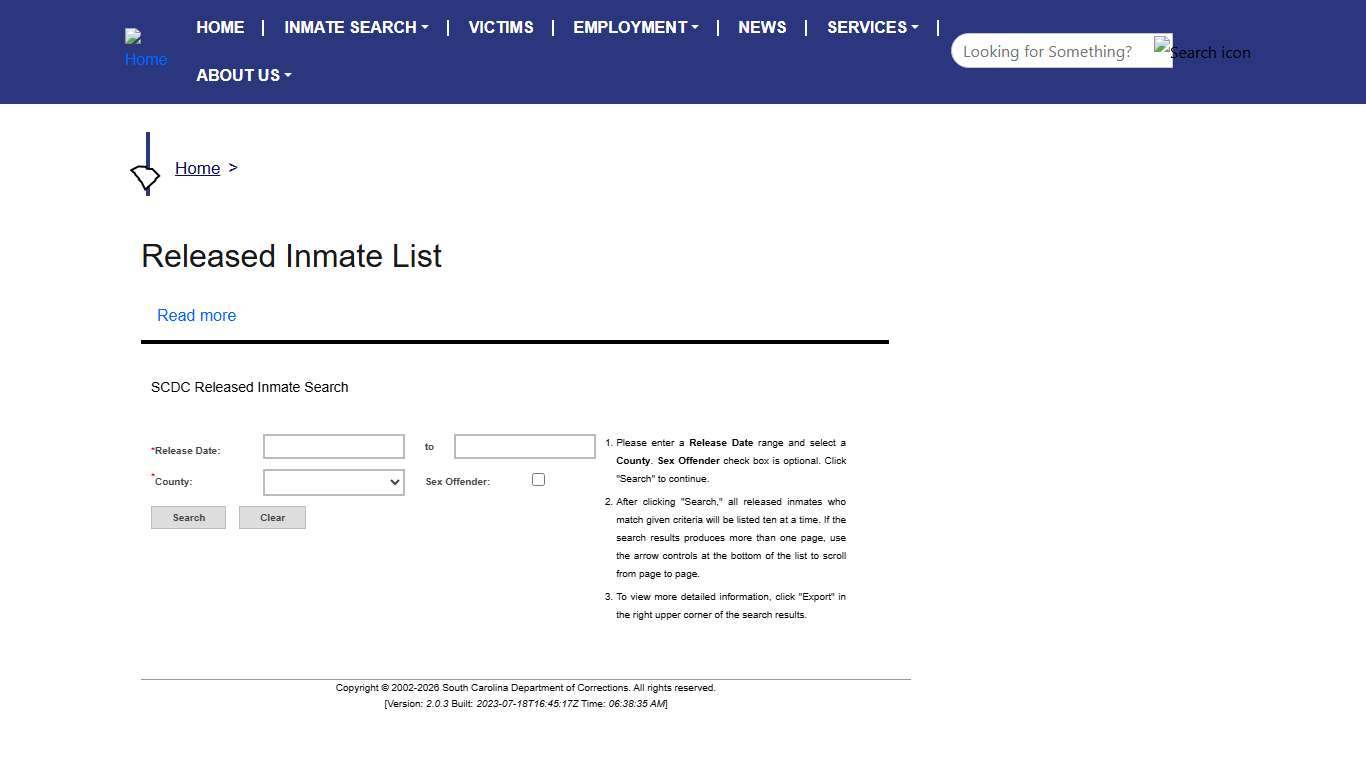
Task: Click the palmetto breadcrumb icon
Action: pos(146,177)
